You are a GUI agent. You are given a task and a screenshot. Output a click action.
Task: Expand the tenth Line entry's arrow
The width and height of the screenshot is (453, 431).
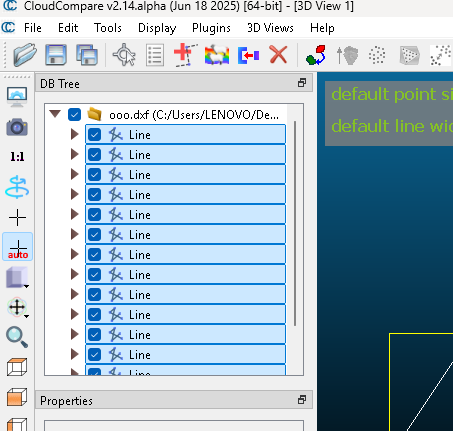(x=75, y=315)
